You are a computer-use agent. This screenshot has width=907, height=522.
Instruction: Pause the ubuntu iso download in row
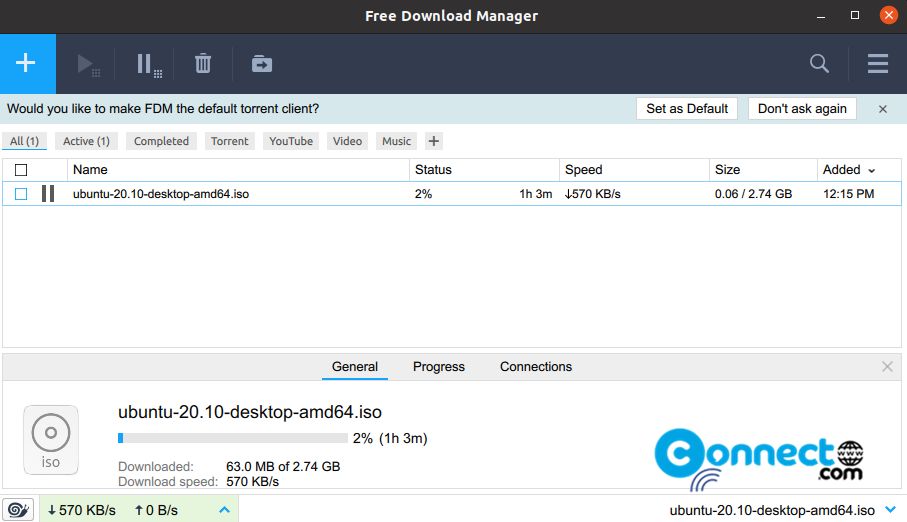click(48, 194)
